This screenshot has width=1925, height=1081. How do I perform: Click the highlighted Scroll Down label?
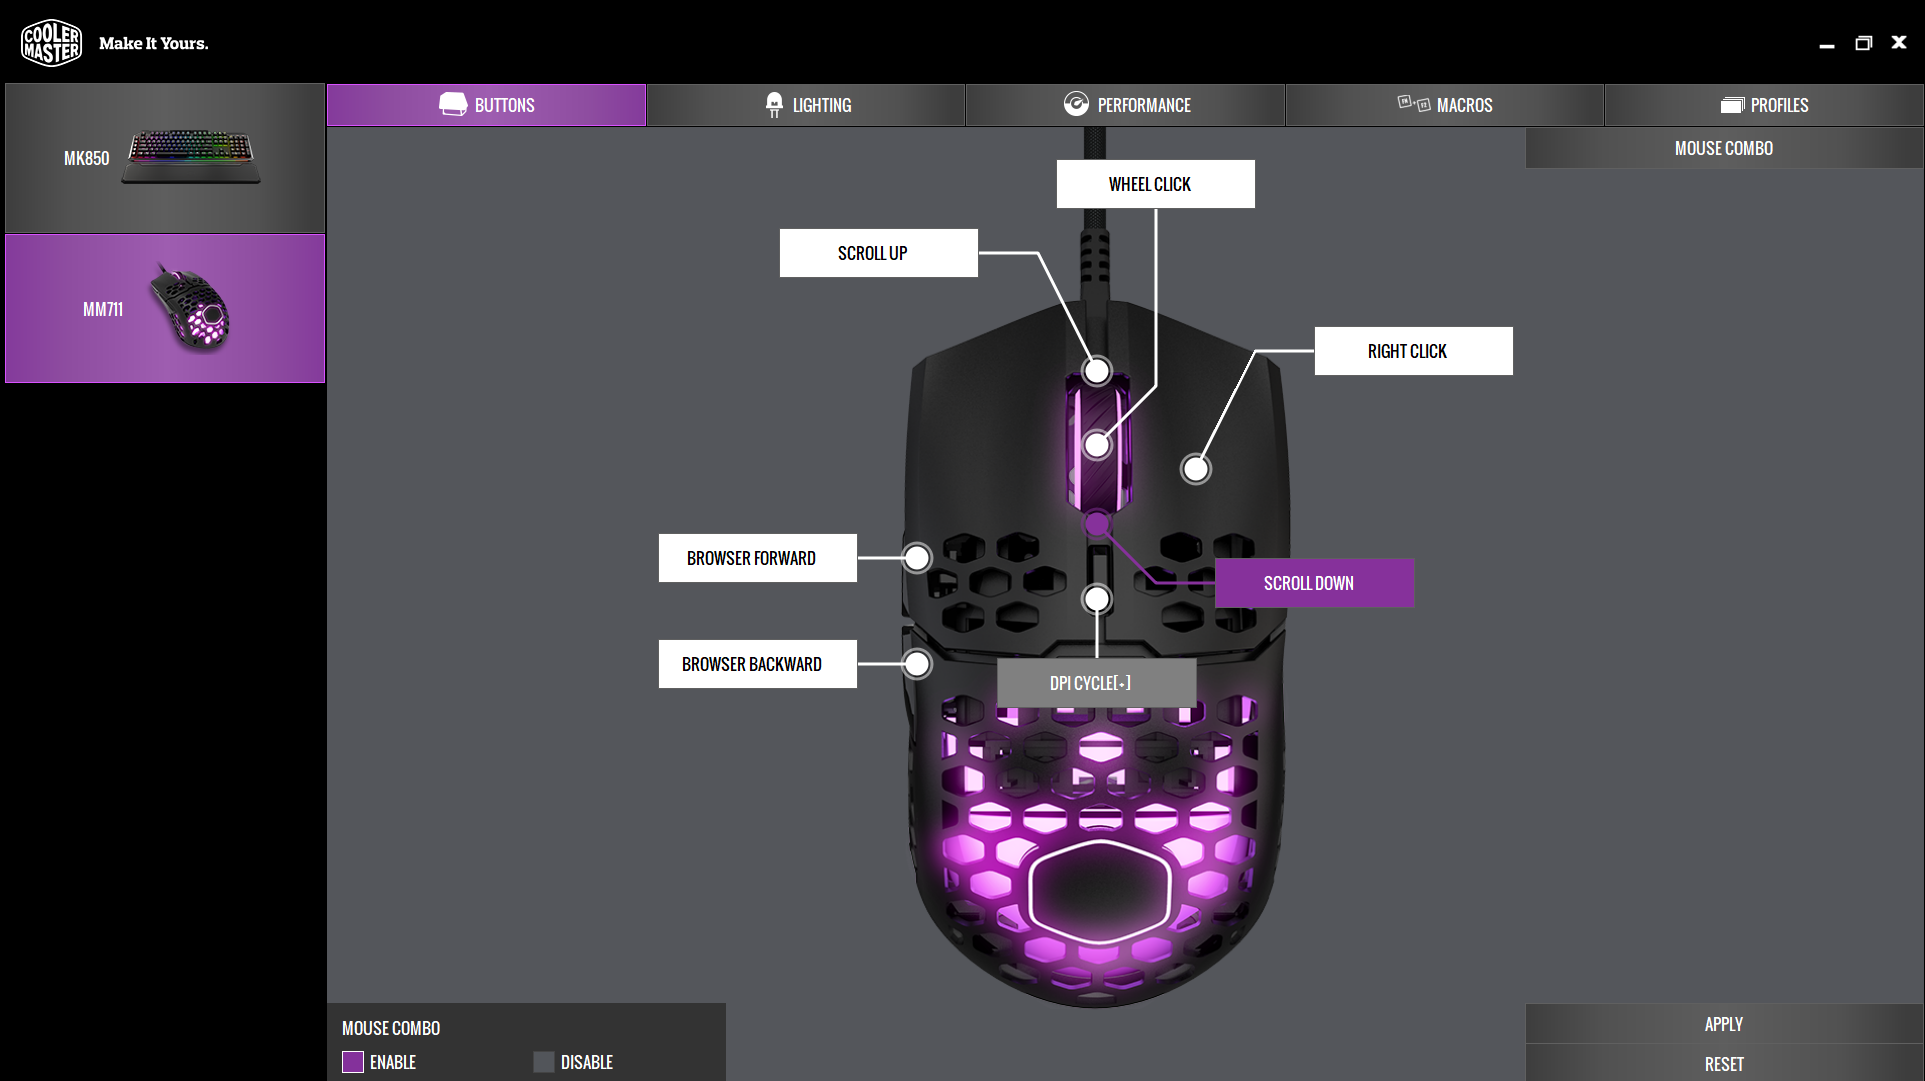pyautogui.click(x=1314, y=583)
